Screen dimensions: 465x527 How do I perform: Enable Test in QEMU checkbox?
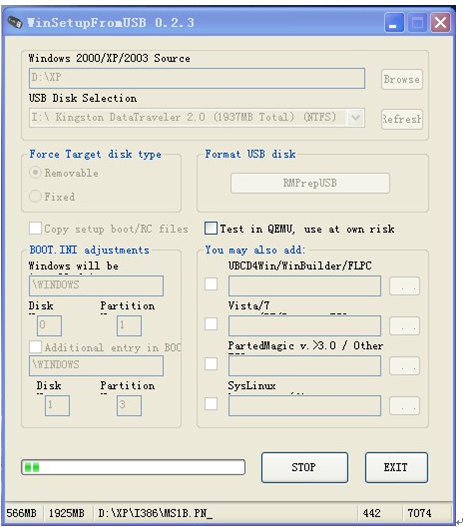(211, 228)
